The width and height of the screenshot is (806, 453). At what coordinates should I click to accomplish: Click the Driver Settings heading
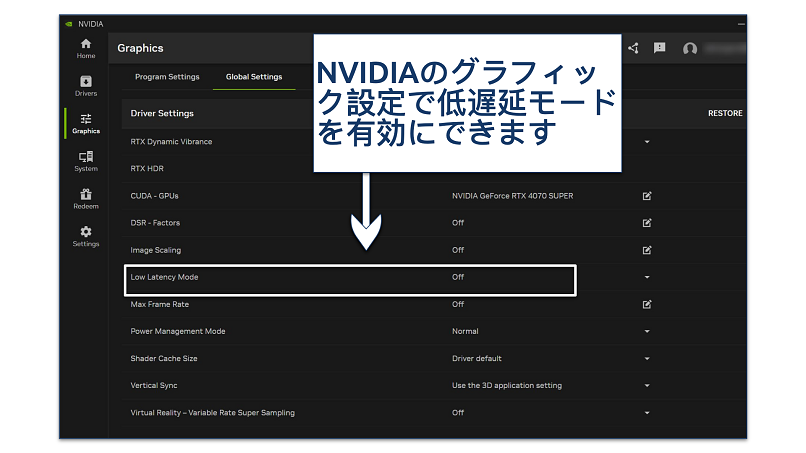click(162, 113)
